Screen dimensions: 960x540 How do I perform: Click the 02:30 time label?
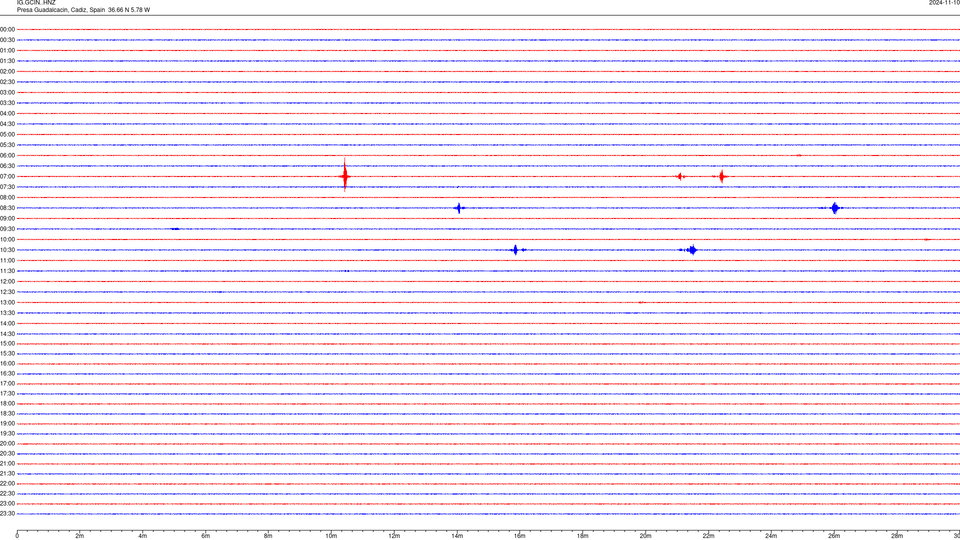7,82
